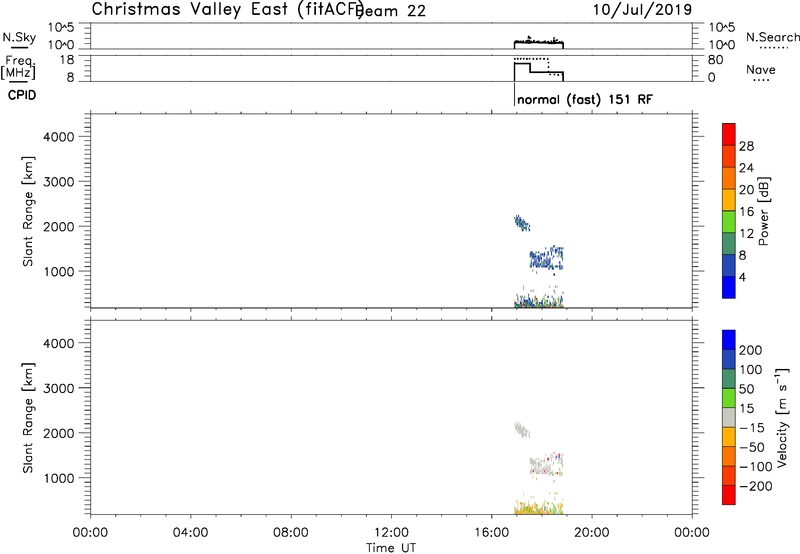Click the gray 2000 km scatter in Velocity panel
The height and width of the screenshot is (554, 800).
pos(521,430)
